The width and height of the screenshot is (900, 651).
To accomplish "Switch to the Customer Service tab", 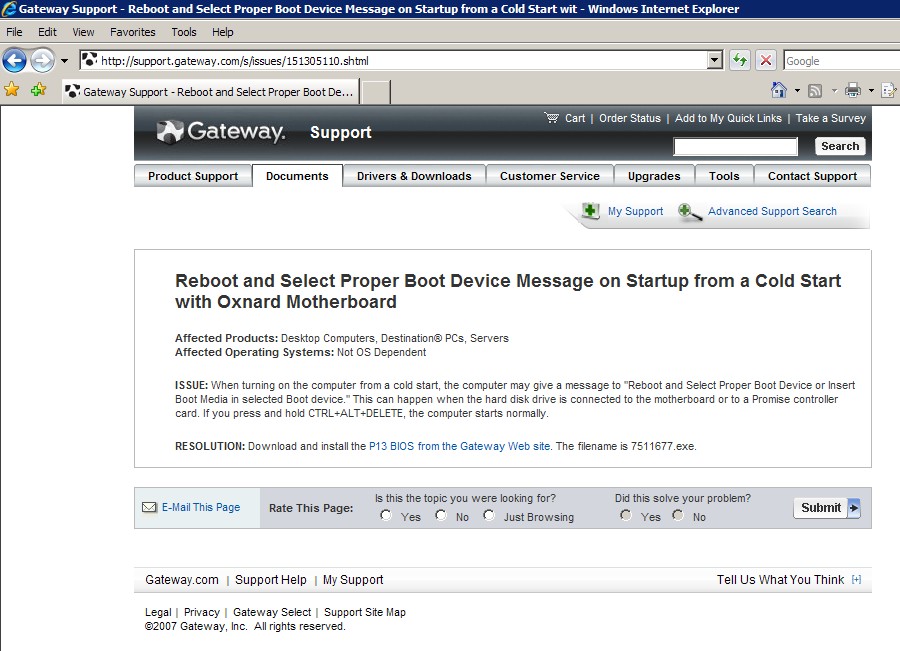I will (x=550, y=176).
